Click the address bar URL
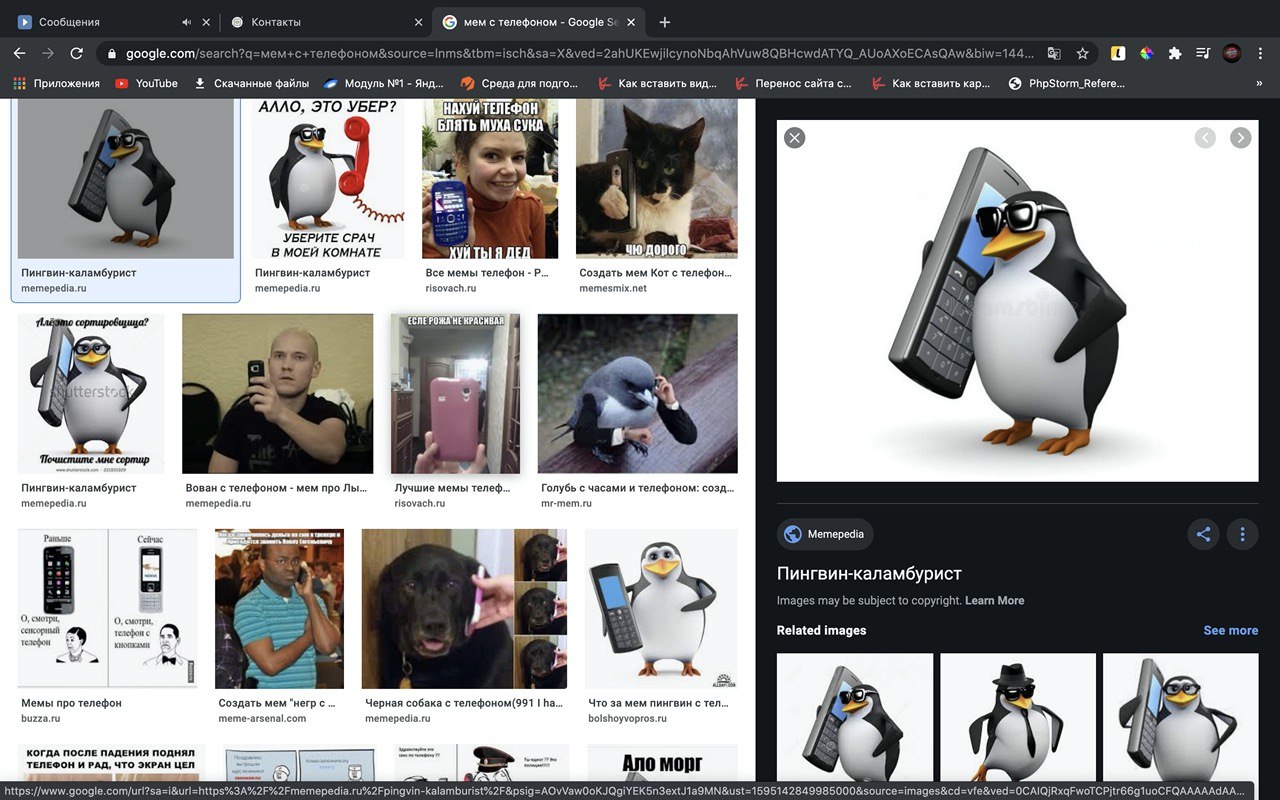Viewport: 1280px width, 800px height. click(580, 53)
